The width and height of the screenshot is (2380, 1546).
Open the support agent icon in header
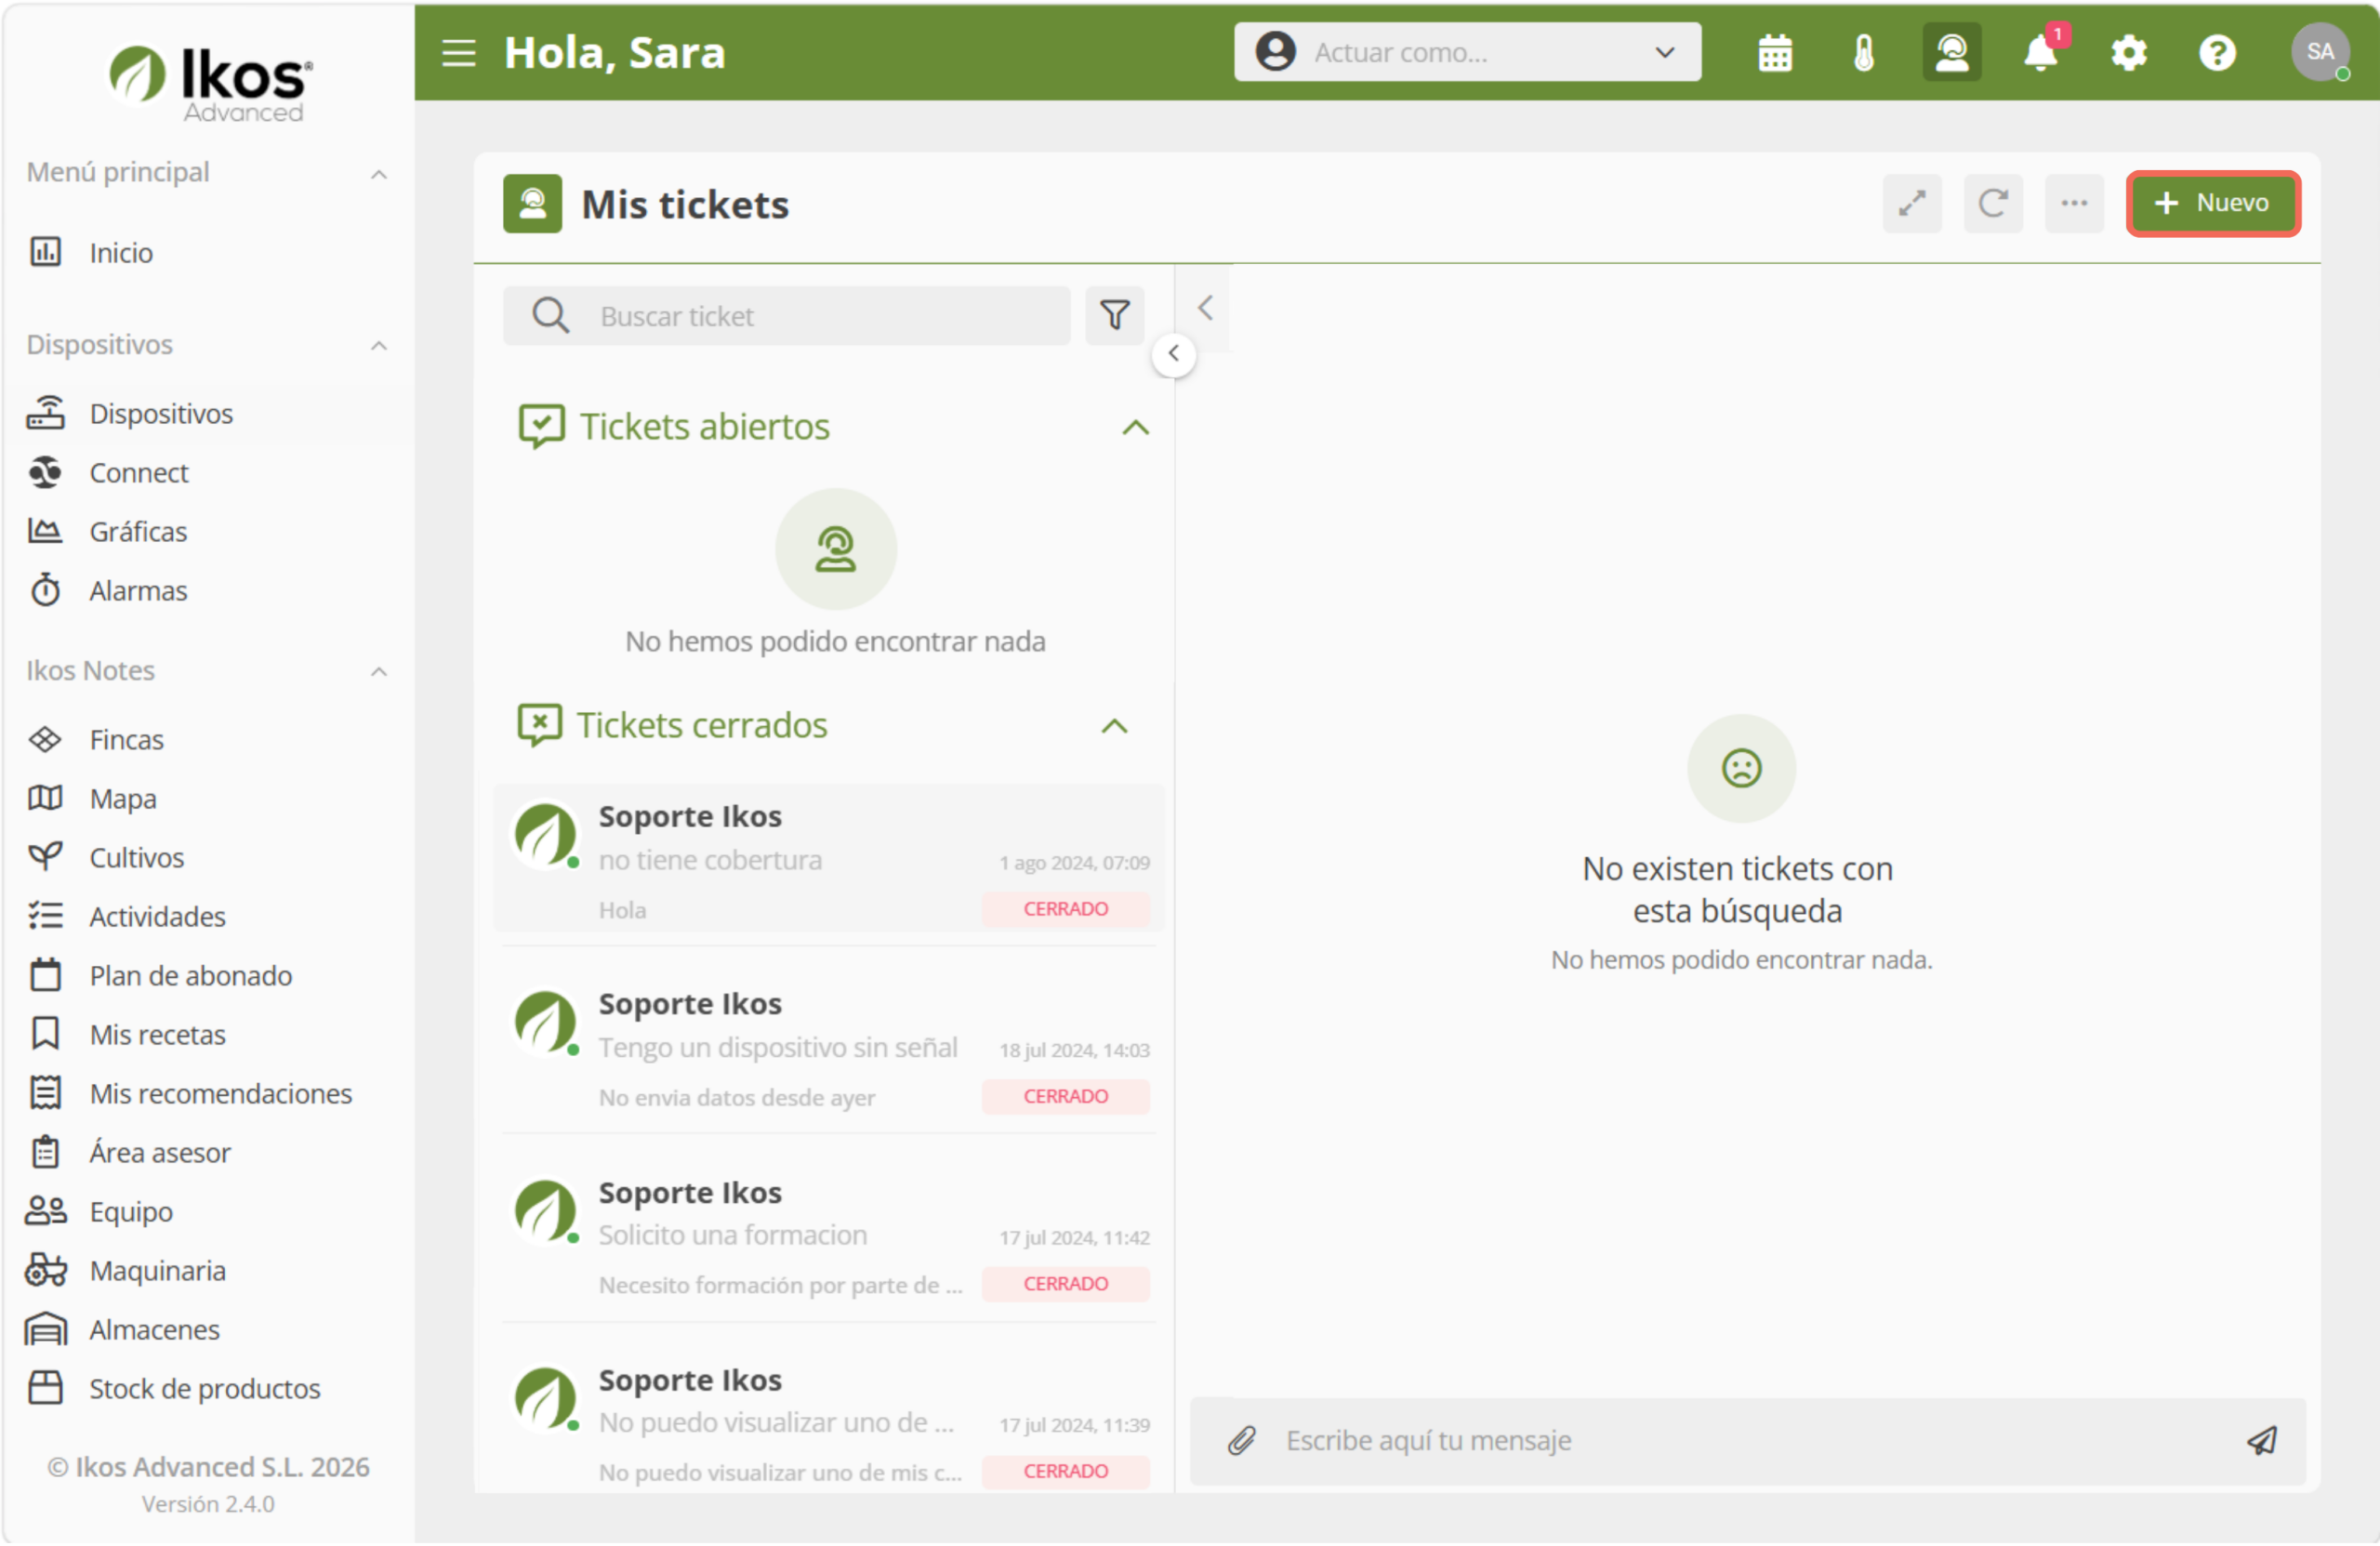(1951, 52)
